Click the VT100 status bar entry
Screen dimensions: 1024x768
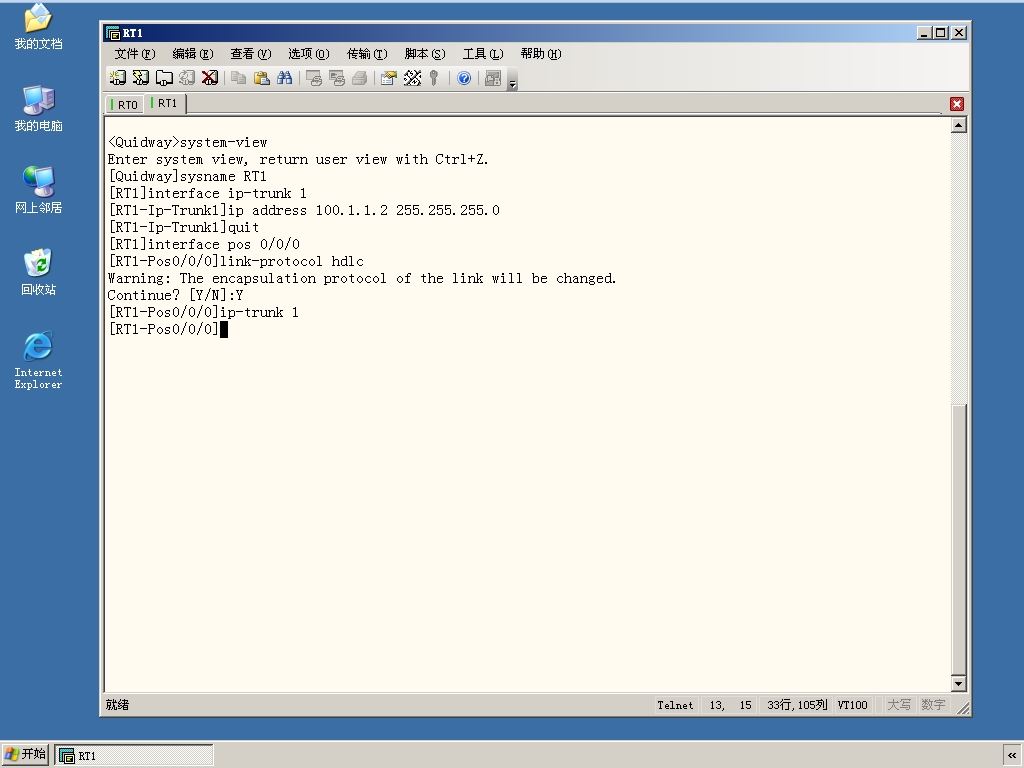coord(852,705)
